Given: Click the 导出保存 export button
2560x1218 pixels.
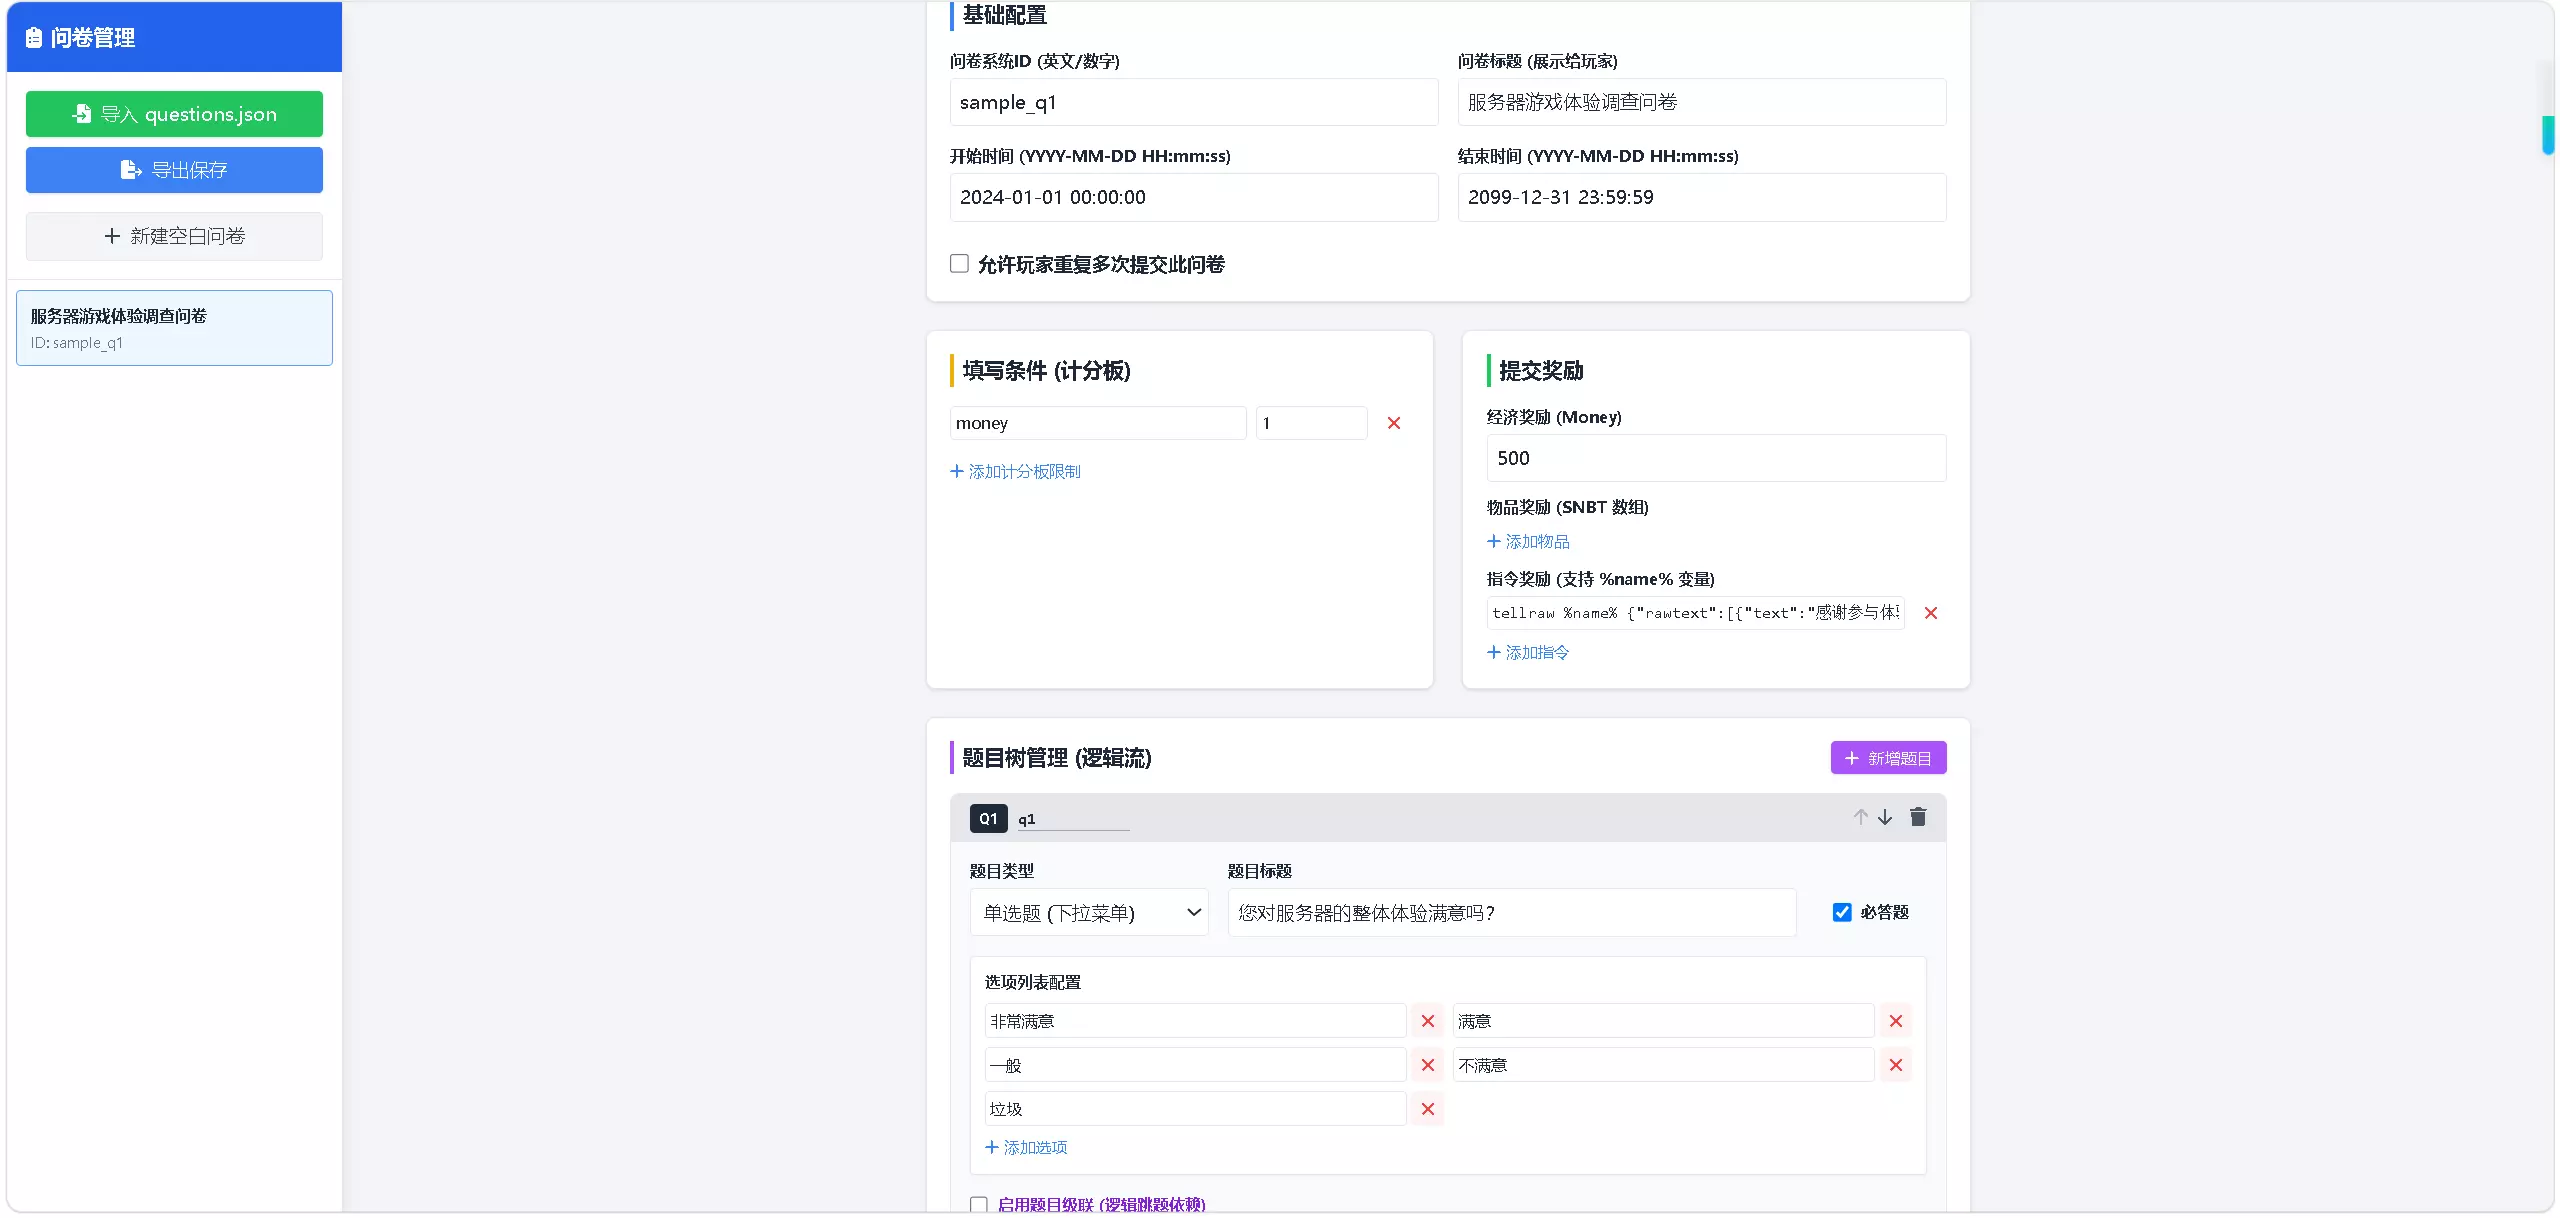Looking at the screenshot, I should pyautogui.click(x=174, y=170).
